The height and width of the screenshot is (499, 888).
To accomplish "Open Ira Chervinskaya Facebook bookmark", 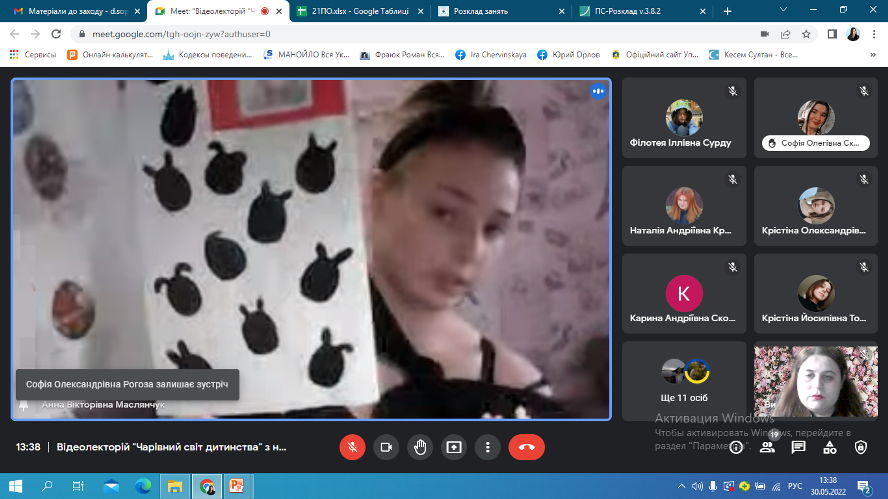I will click(491, 54).
